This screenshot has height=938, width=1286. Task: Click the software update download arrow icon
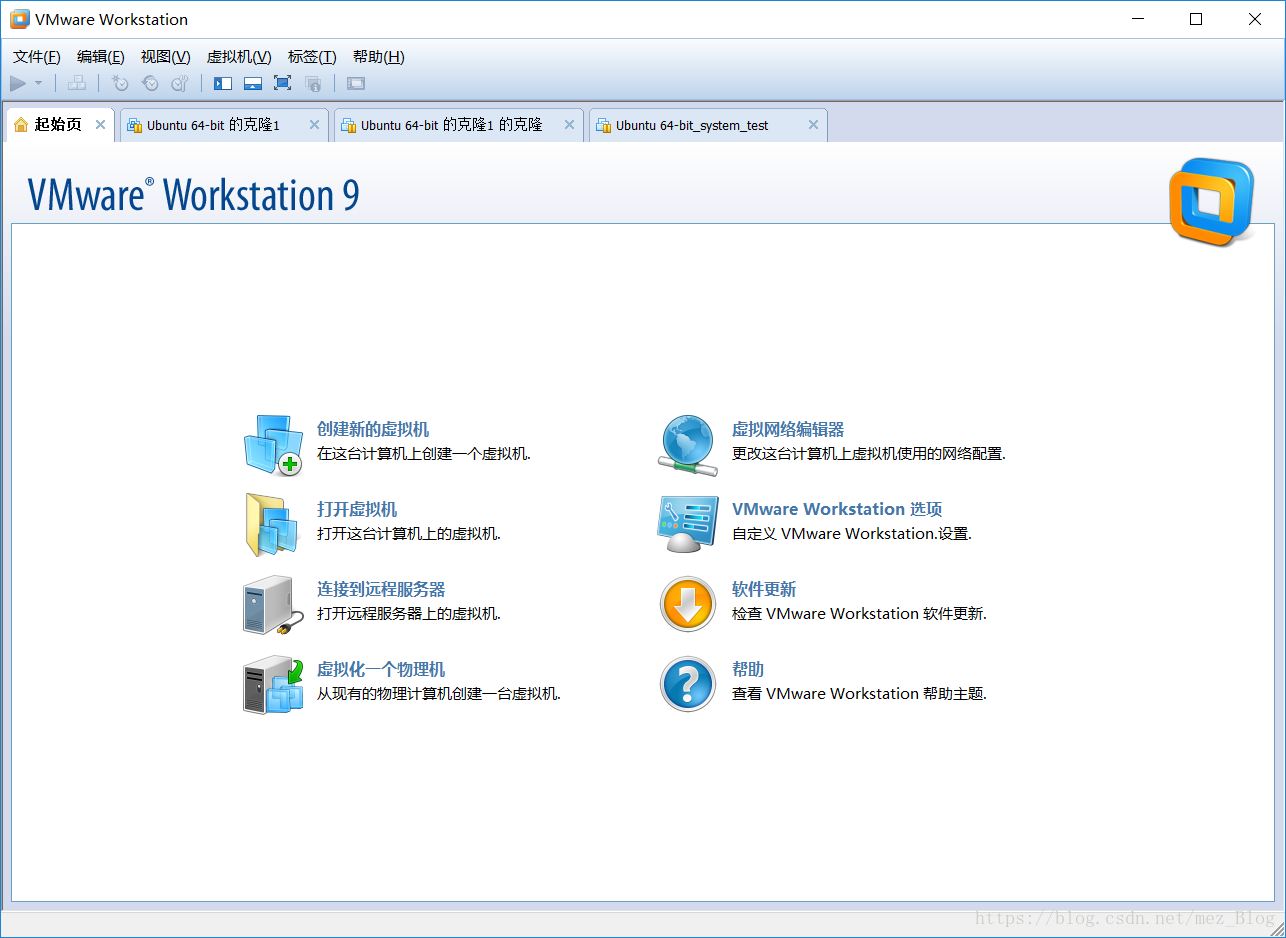pos(688,605)
